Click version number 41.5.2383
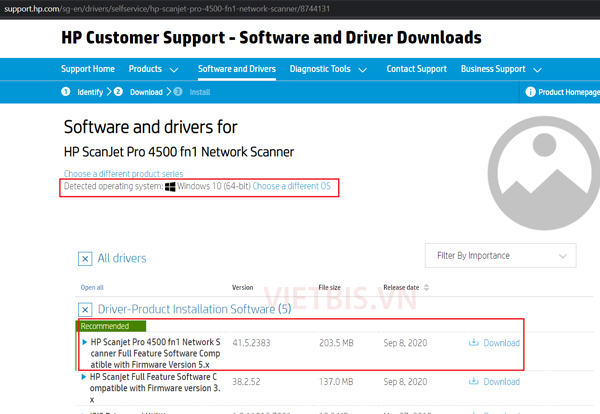The width and height of the screenshot is (600, 414). (251, 343)
